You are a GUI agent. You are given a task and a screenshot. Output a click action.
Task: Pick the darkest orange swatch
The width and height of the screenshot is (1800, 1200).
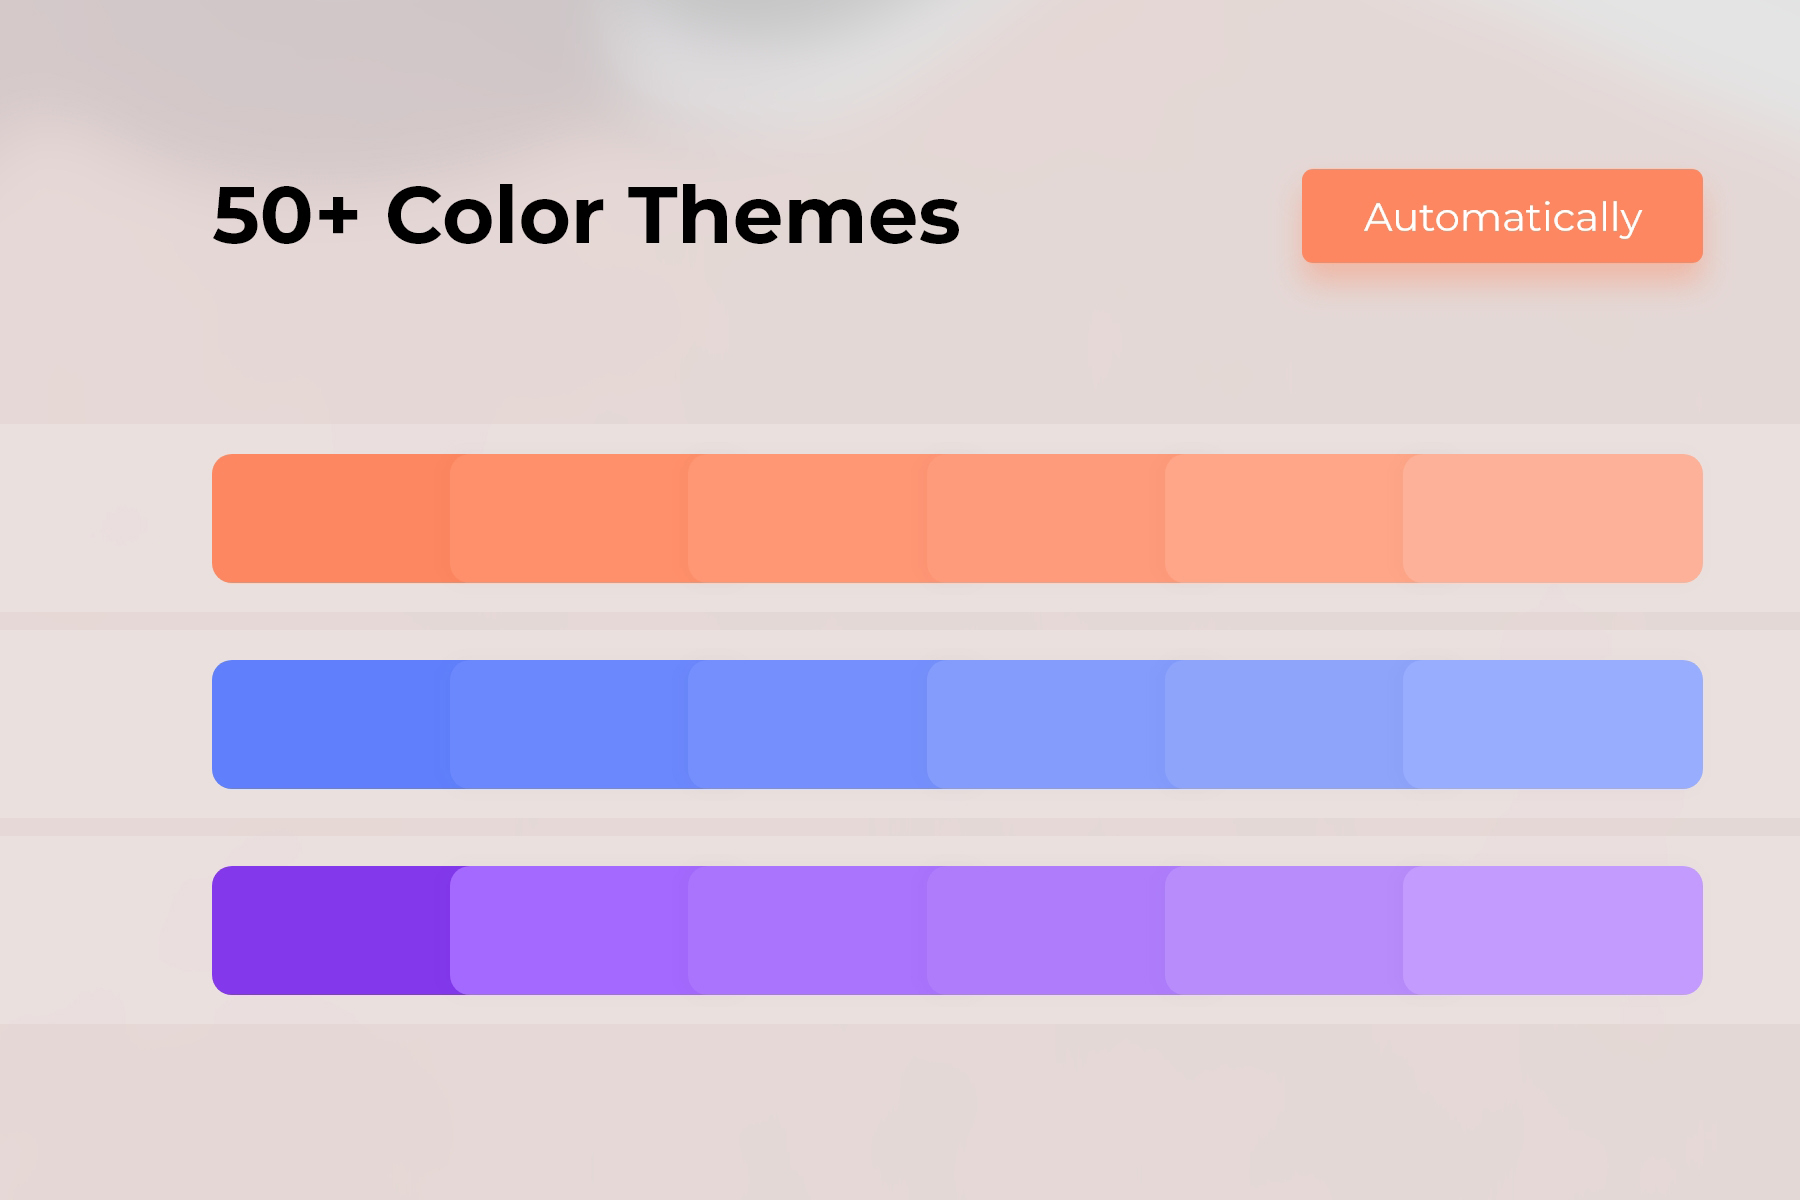point(331,518)
